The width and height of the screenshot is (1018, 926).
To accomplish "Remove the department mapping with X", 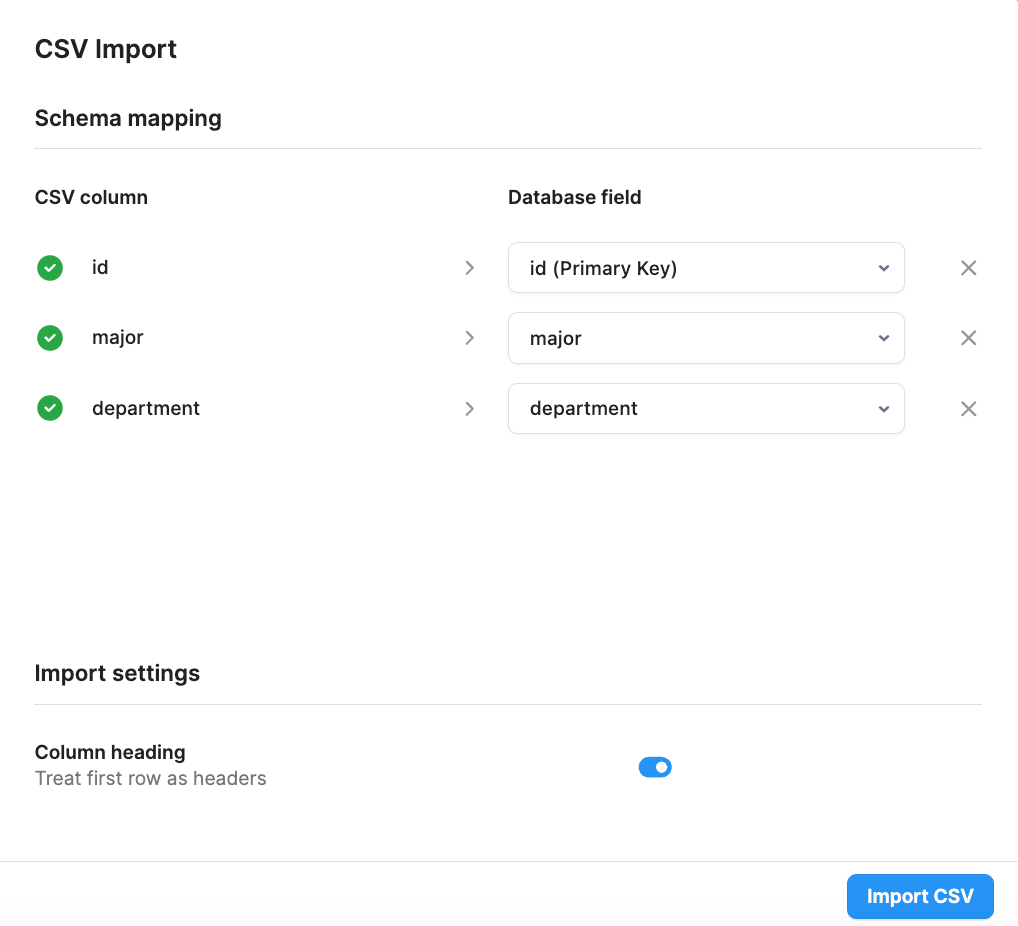I will tap(969, 408).
